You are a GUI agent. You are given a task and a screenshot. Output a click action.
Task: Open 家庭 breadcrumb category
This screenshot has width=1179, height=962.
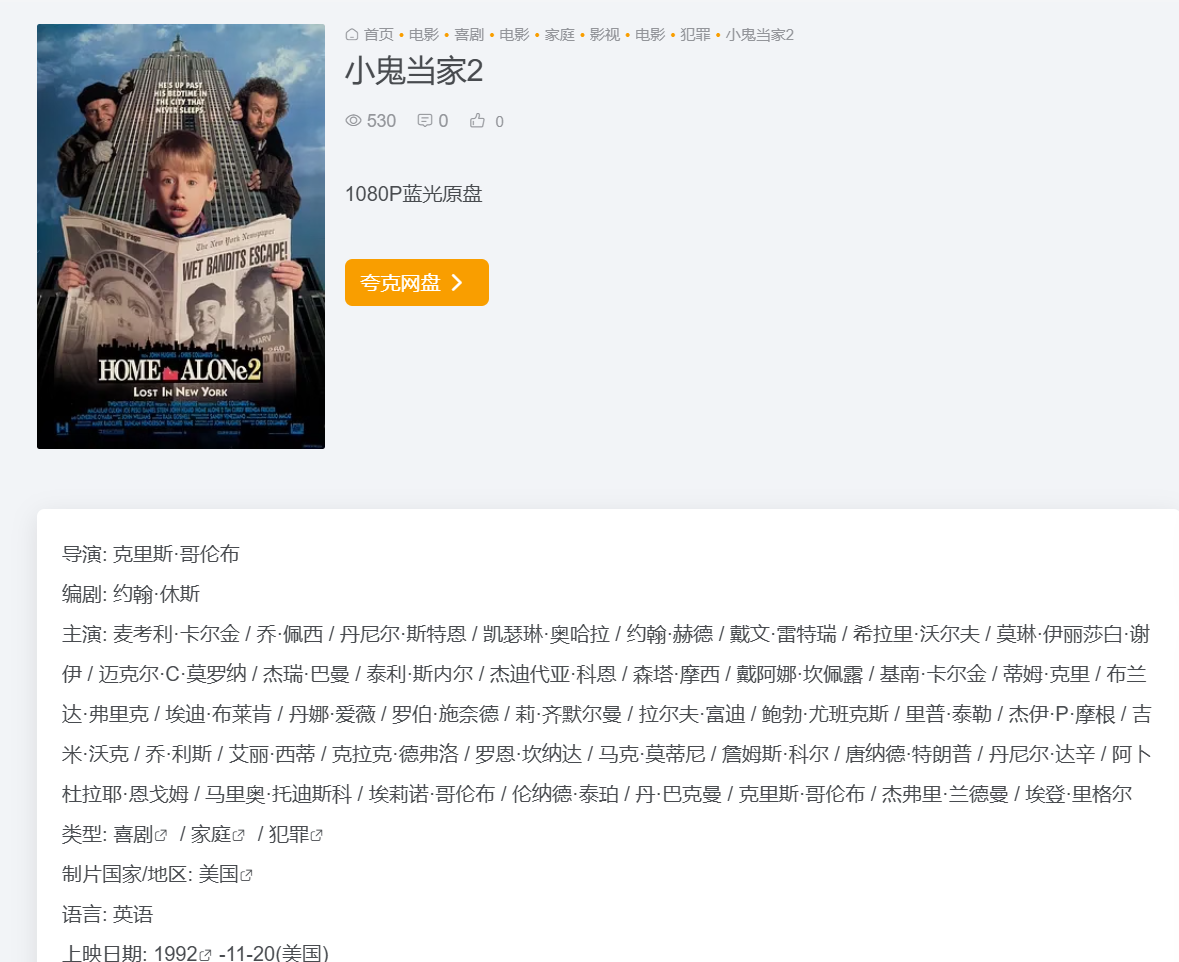click(559, 35)
